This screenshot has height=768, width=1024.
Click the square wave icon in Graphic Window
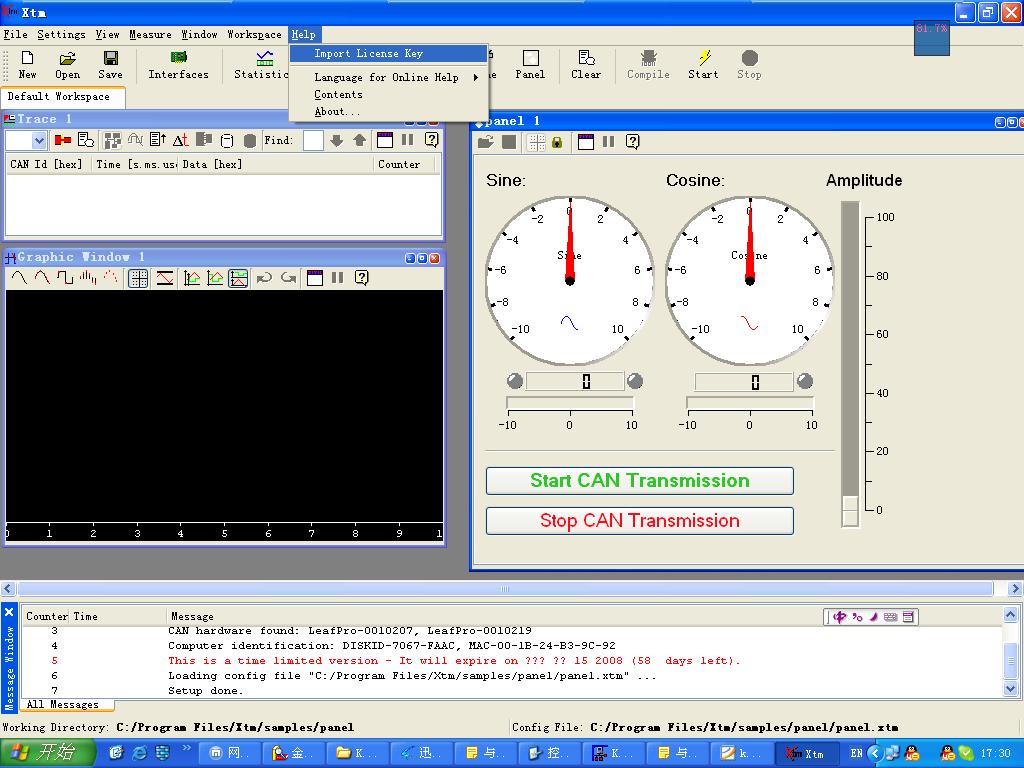point(65,278)
